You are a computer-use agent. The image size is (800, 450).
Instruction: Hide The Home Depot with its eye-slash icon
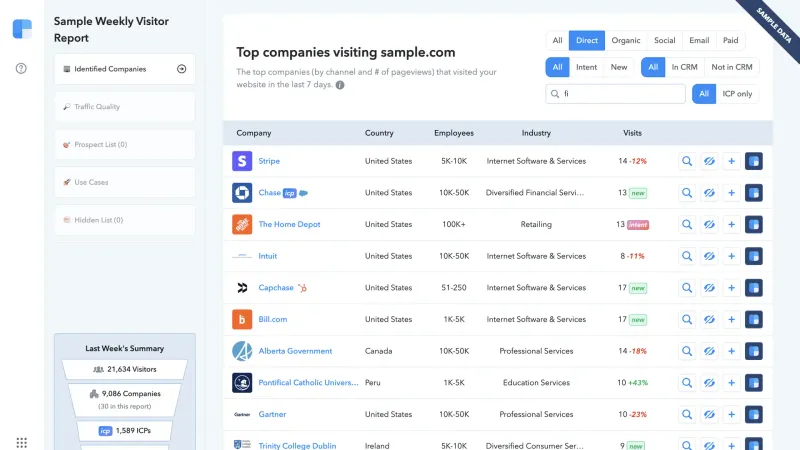709,224
